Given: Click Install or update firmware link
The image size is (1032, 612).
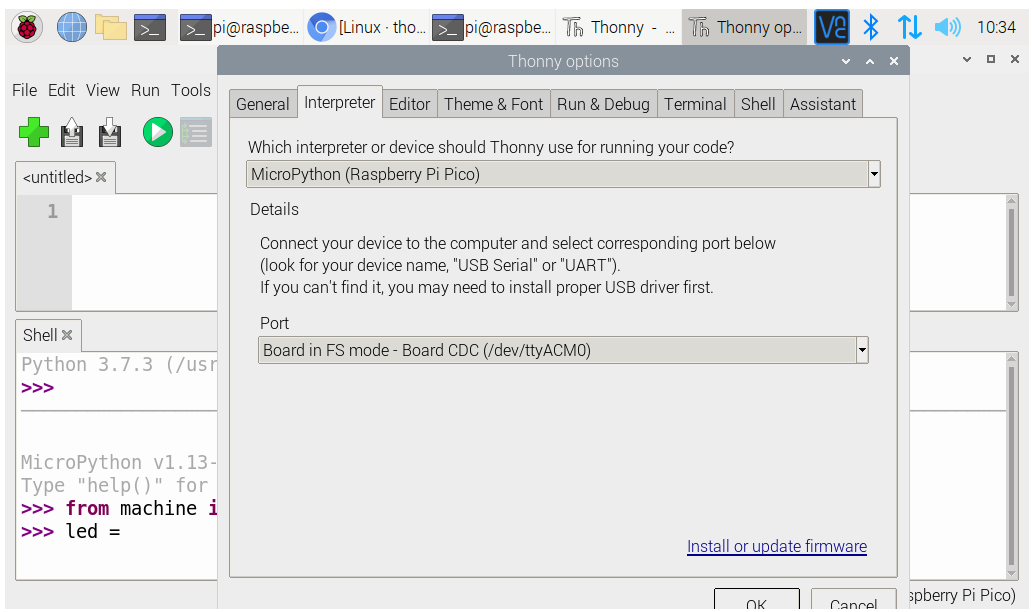Looking at the screenshot, I should [x=777, y=546].
